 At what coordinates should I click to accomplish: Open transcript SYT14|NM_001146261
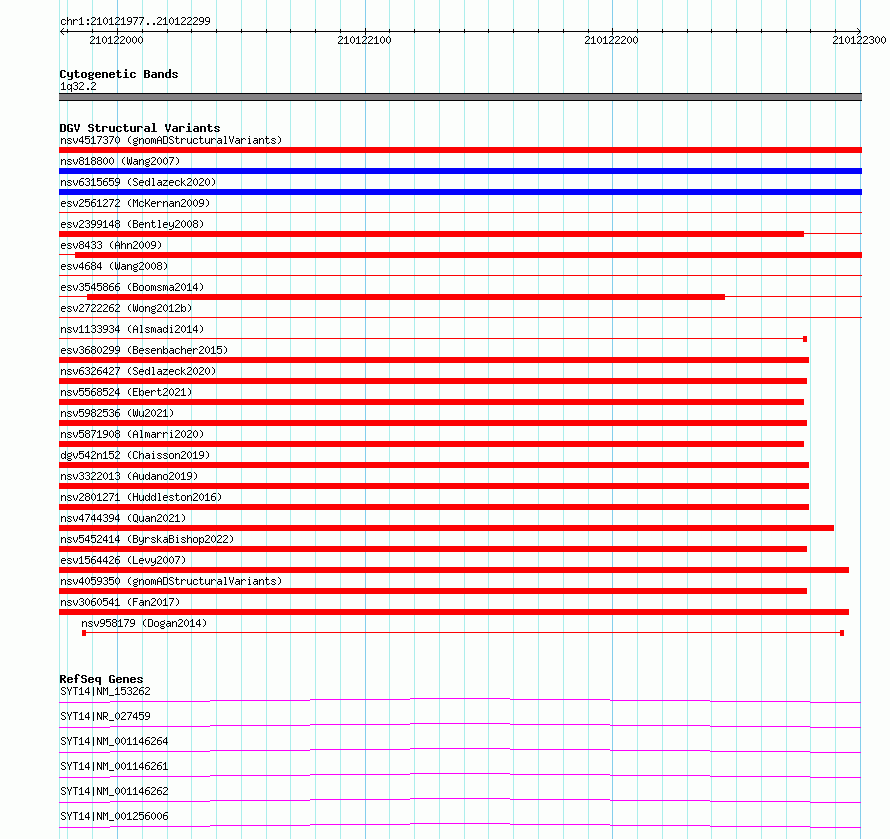pos(114,766)
